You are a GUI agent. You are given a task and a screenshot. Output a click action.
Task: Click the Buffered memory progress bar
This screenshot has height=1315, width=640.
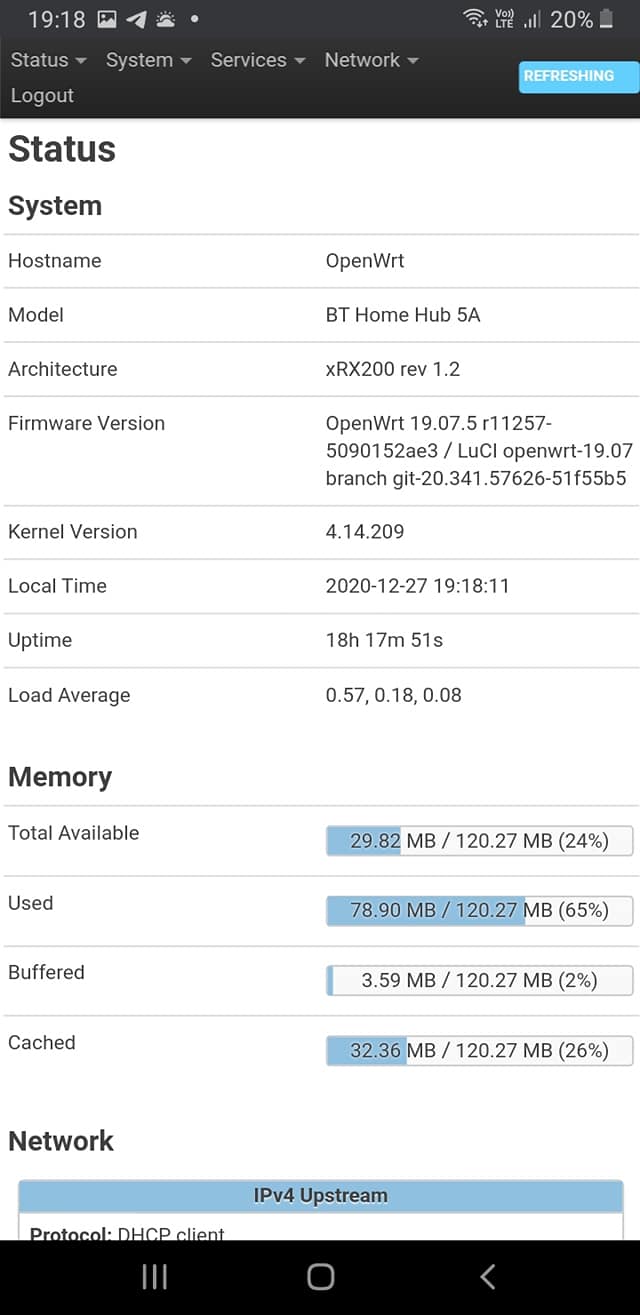pyautogui.click(x=480, y=981)
